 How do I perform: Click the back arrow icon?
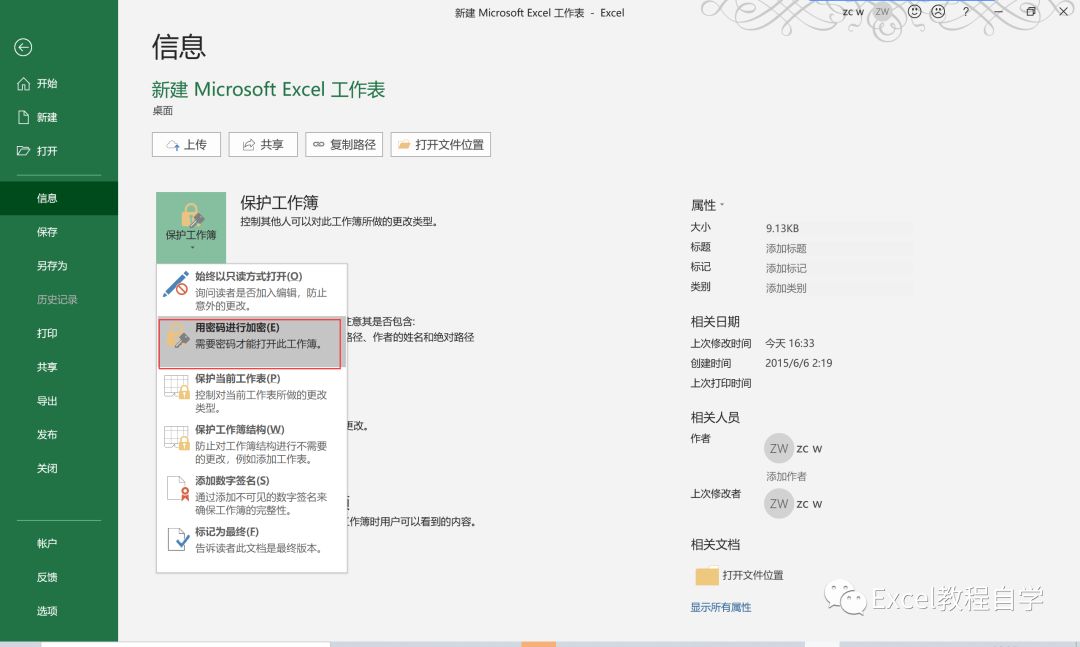[23, 47]
